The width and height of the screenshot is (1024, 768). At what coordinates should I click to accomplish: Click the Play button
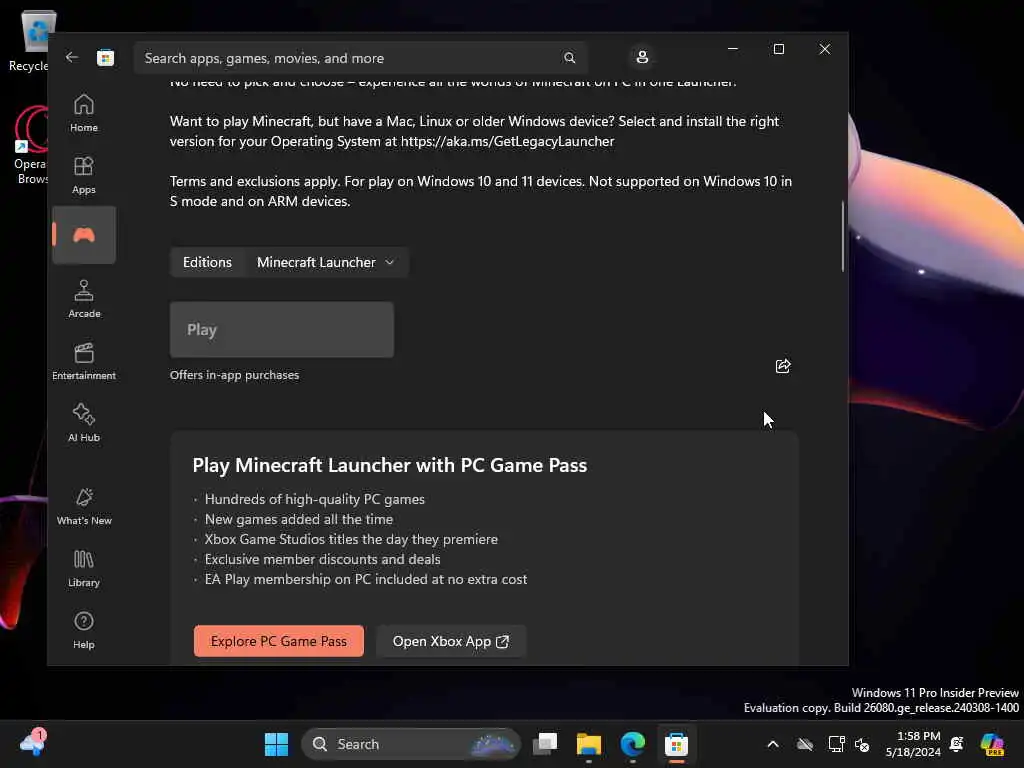click(281, 330)
